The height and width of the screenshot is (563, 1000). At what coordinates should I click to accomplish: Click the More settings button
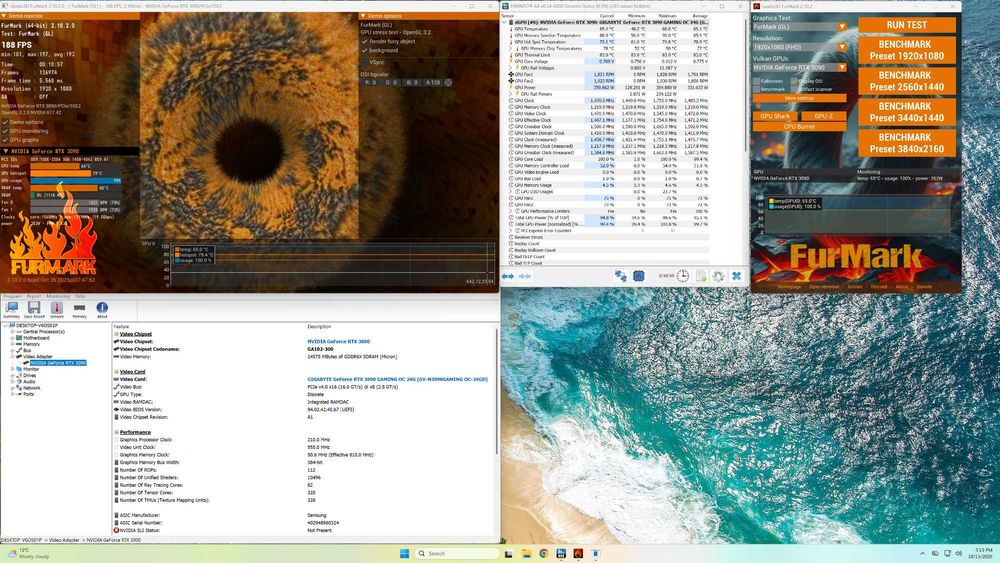point(800,98)
